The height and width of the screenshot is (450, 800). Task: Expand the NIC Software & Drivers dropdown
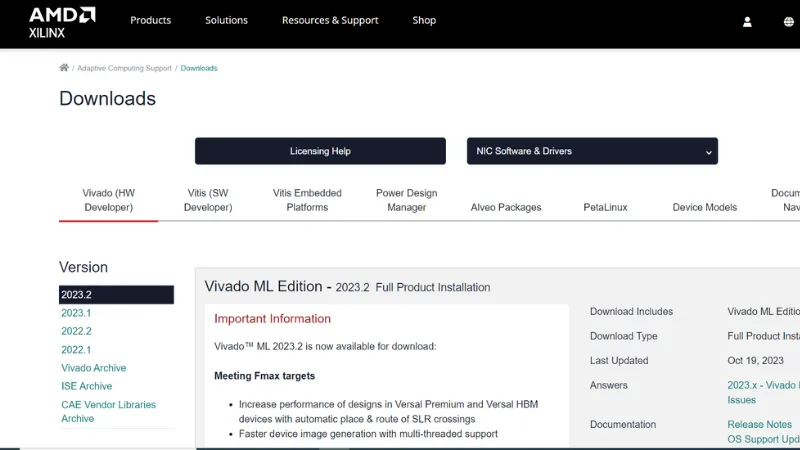(592, 151)
